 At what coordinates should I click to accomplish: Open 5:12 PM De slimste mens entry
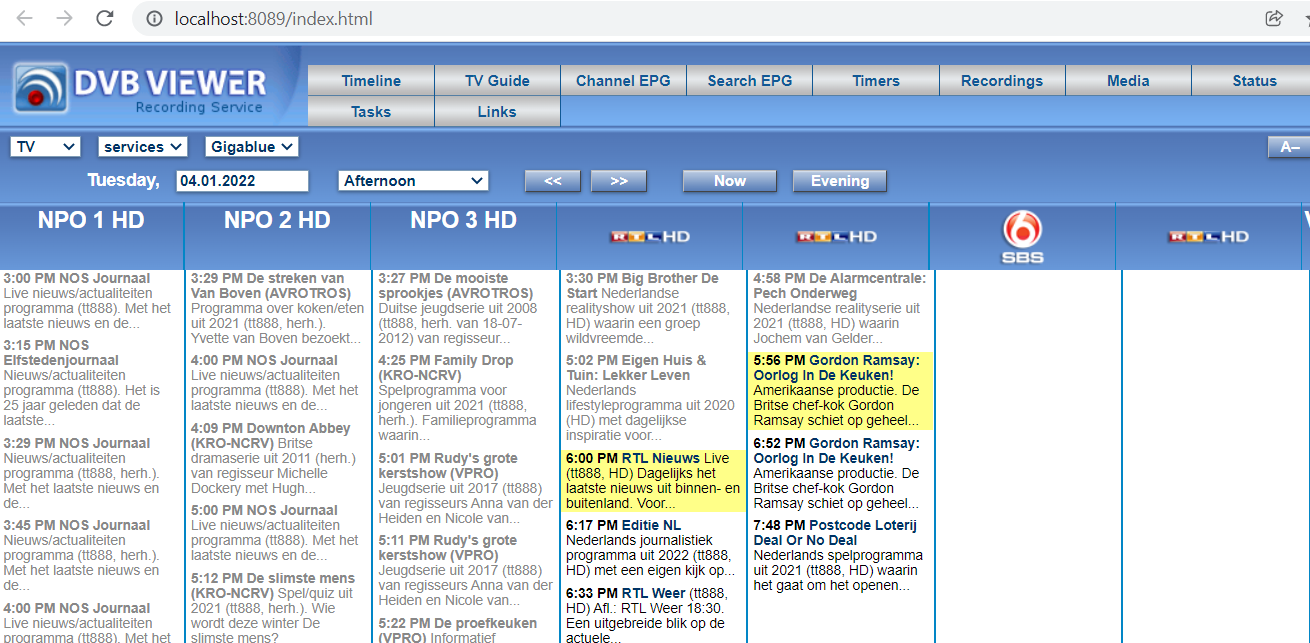tap(276, 608)
